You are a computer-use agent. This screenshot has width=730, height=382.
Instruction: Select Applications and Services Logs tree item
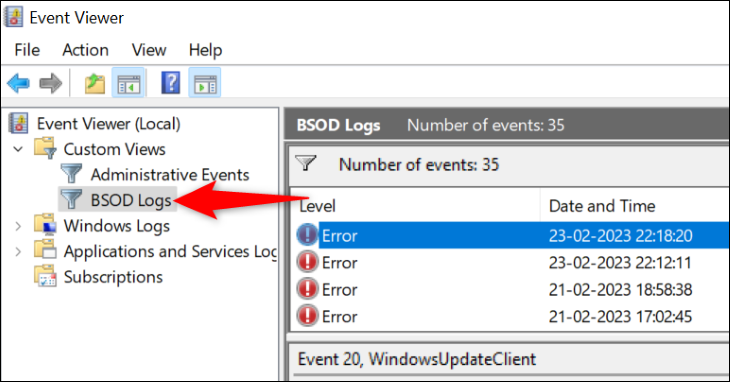coord(170,252)
